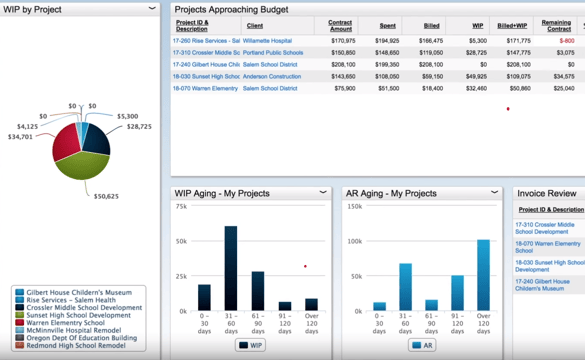Sort by Client column header

255,26
